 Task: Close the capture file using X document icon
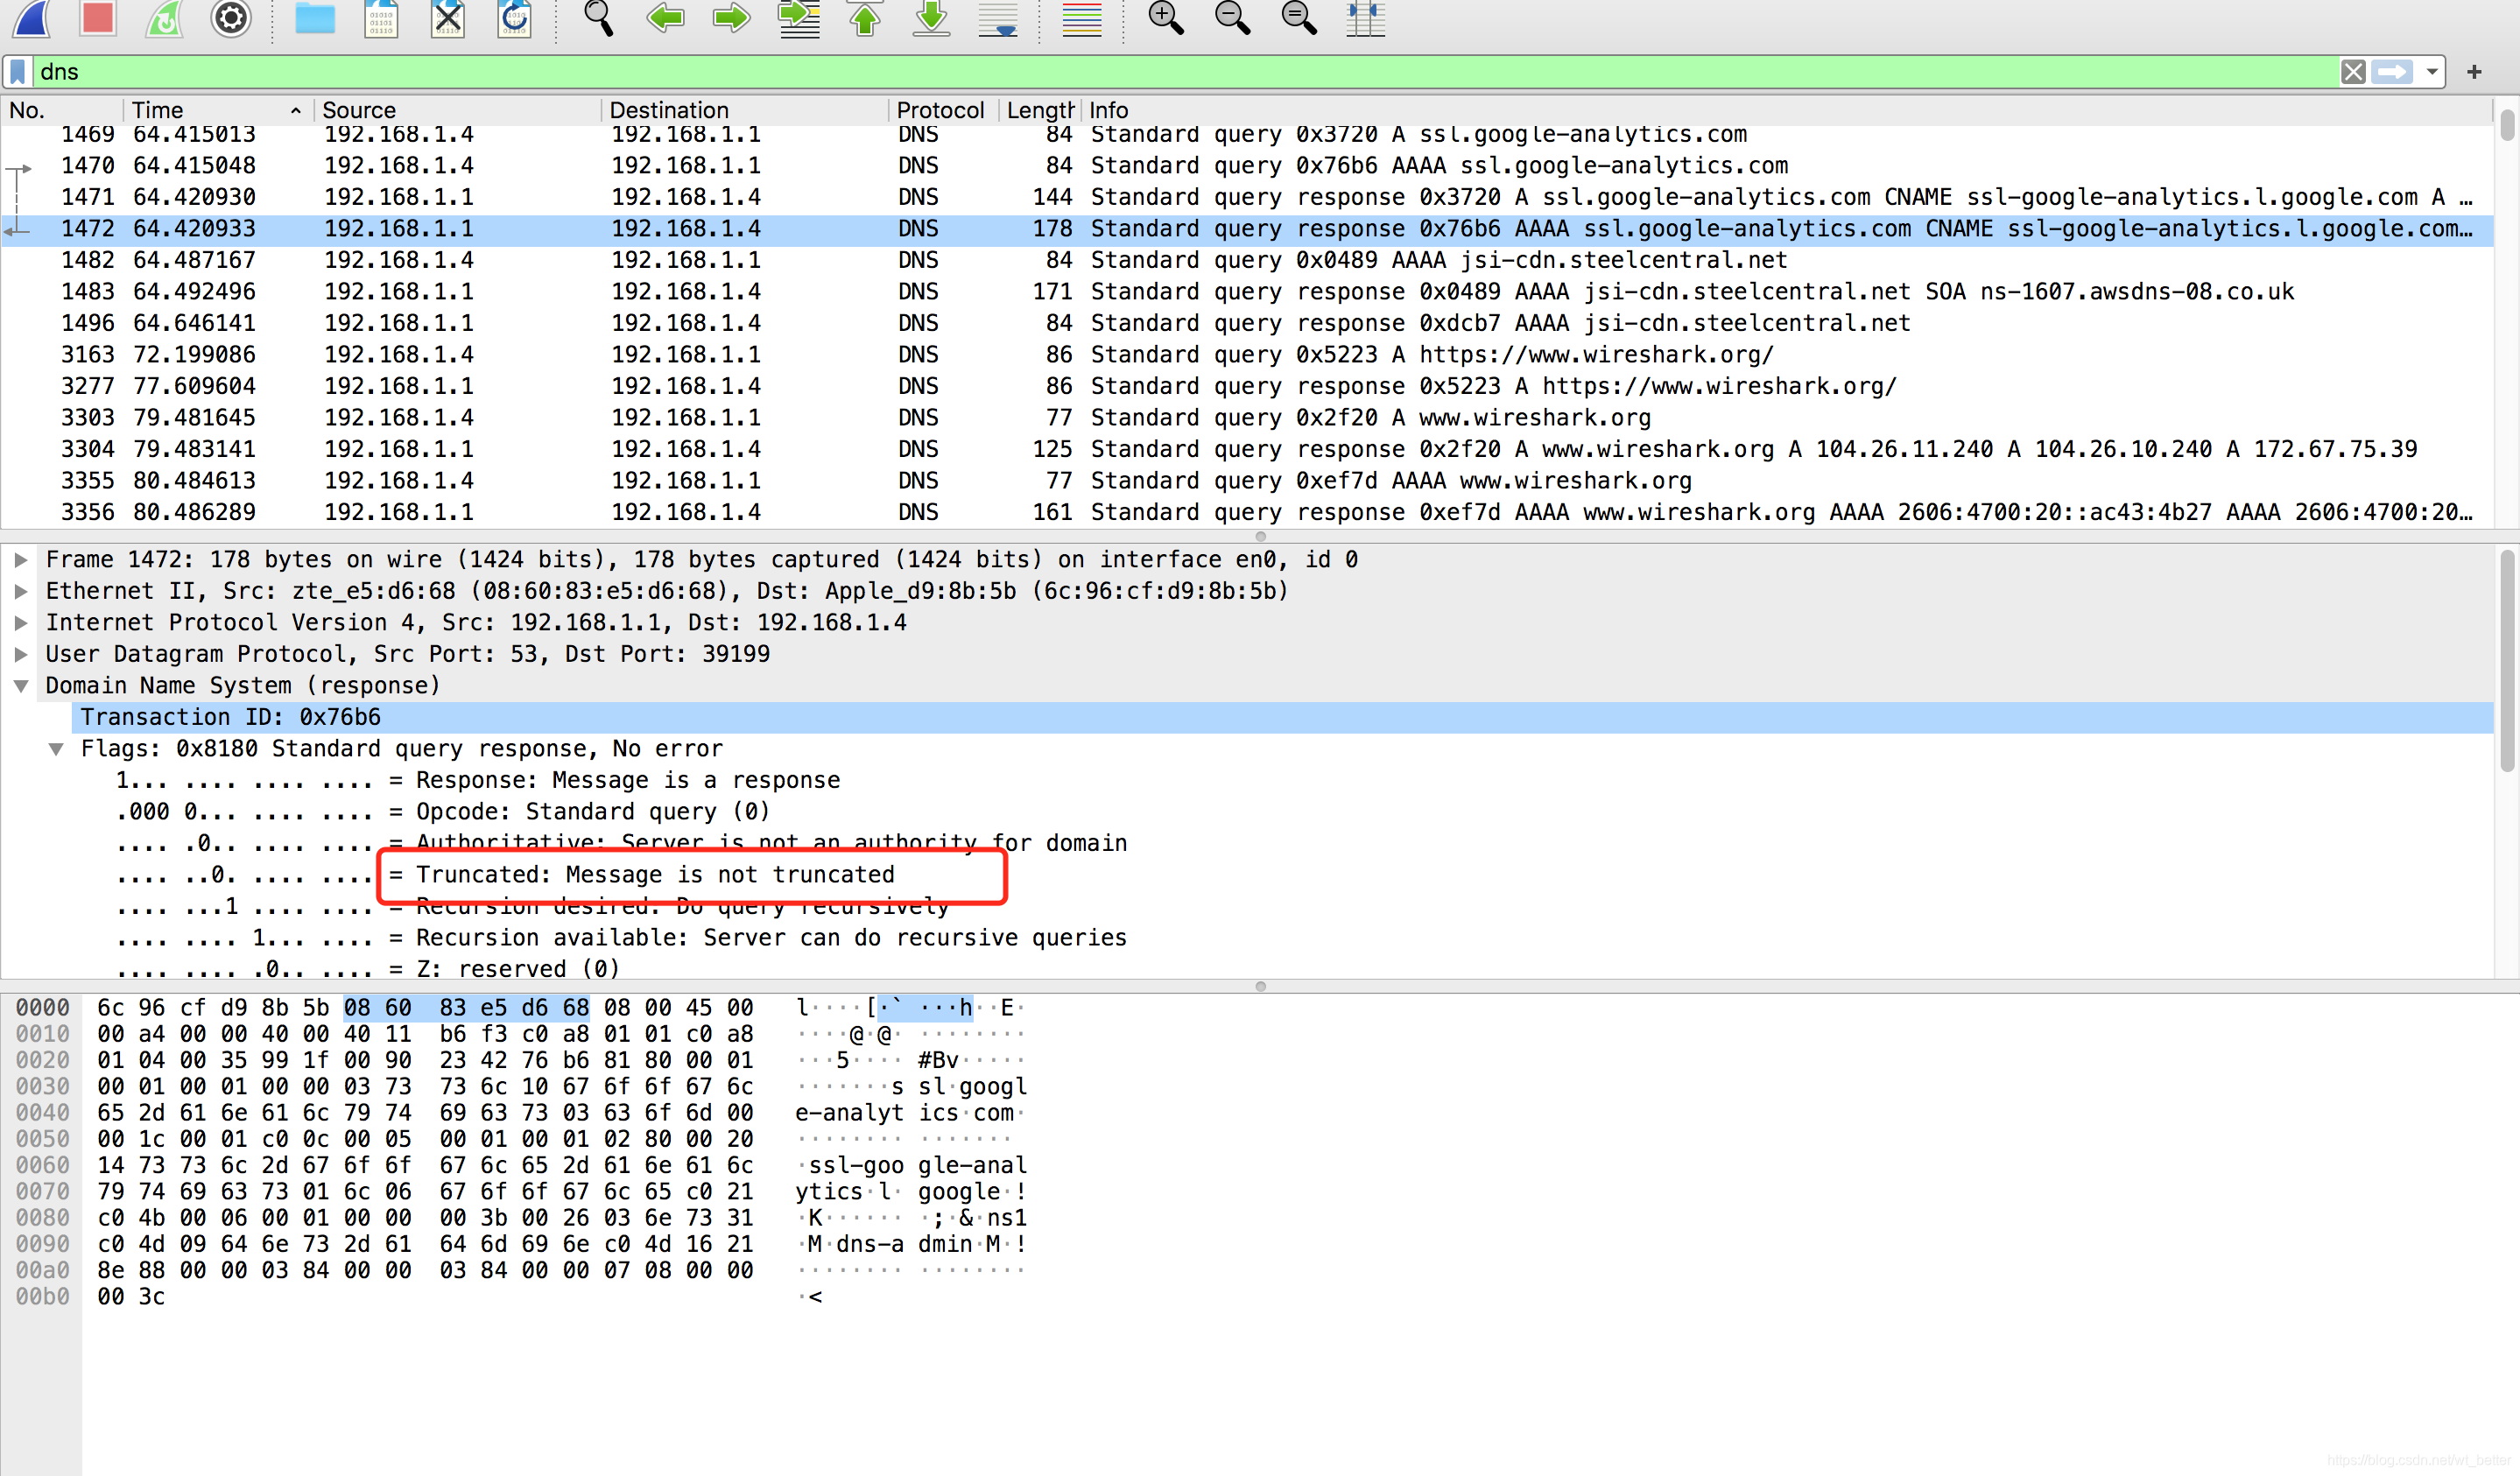point(448,17)
